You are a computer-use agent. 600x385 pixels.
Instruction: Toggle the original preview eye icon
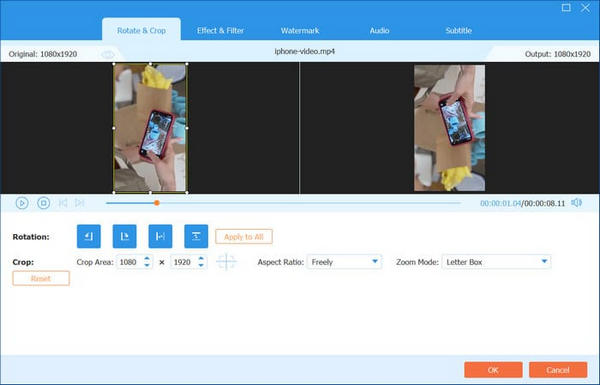108,54
